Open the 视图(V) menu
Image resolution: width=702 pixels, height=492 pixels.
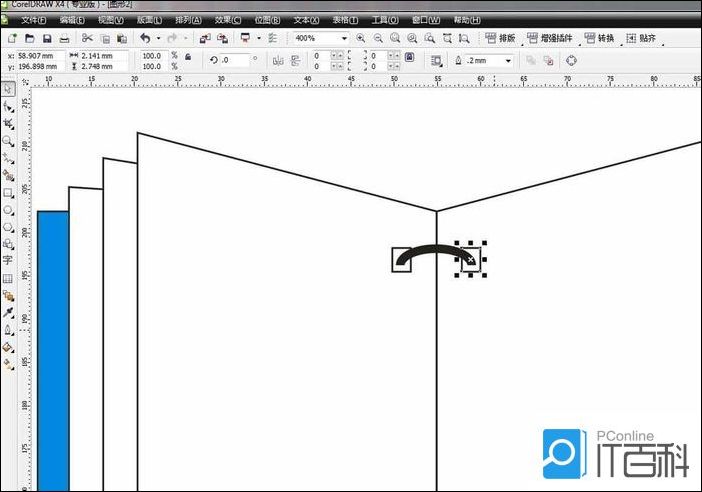tap(111, 20)
